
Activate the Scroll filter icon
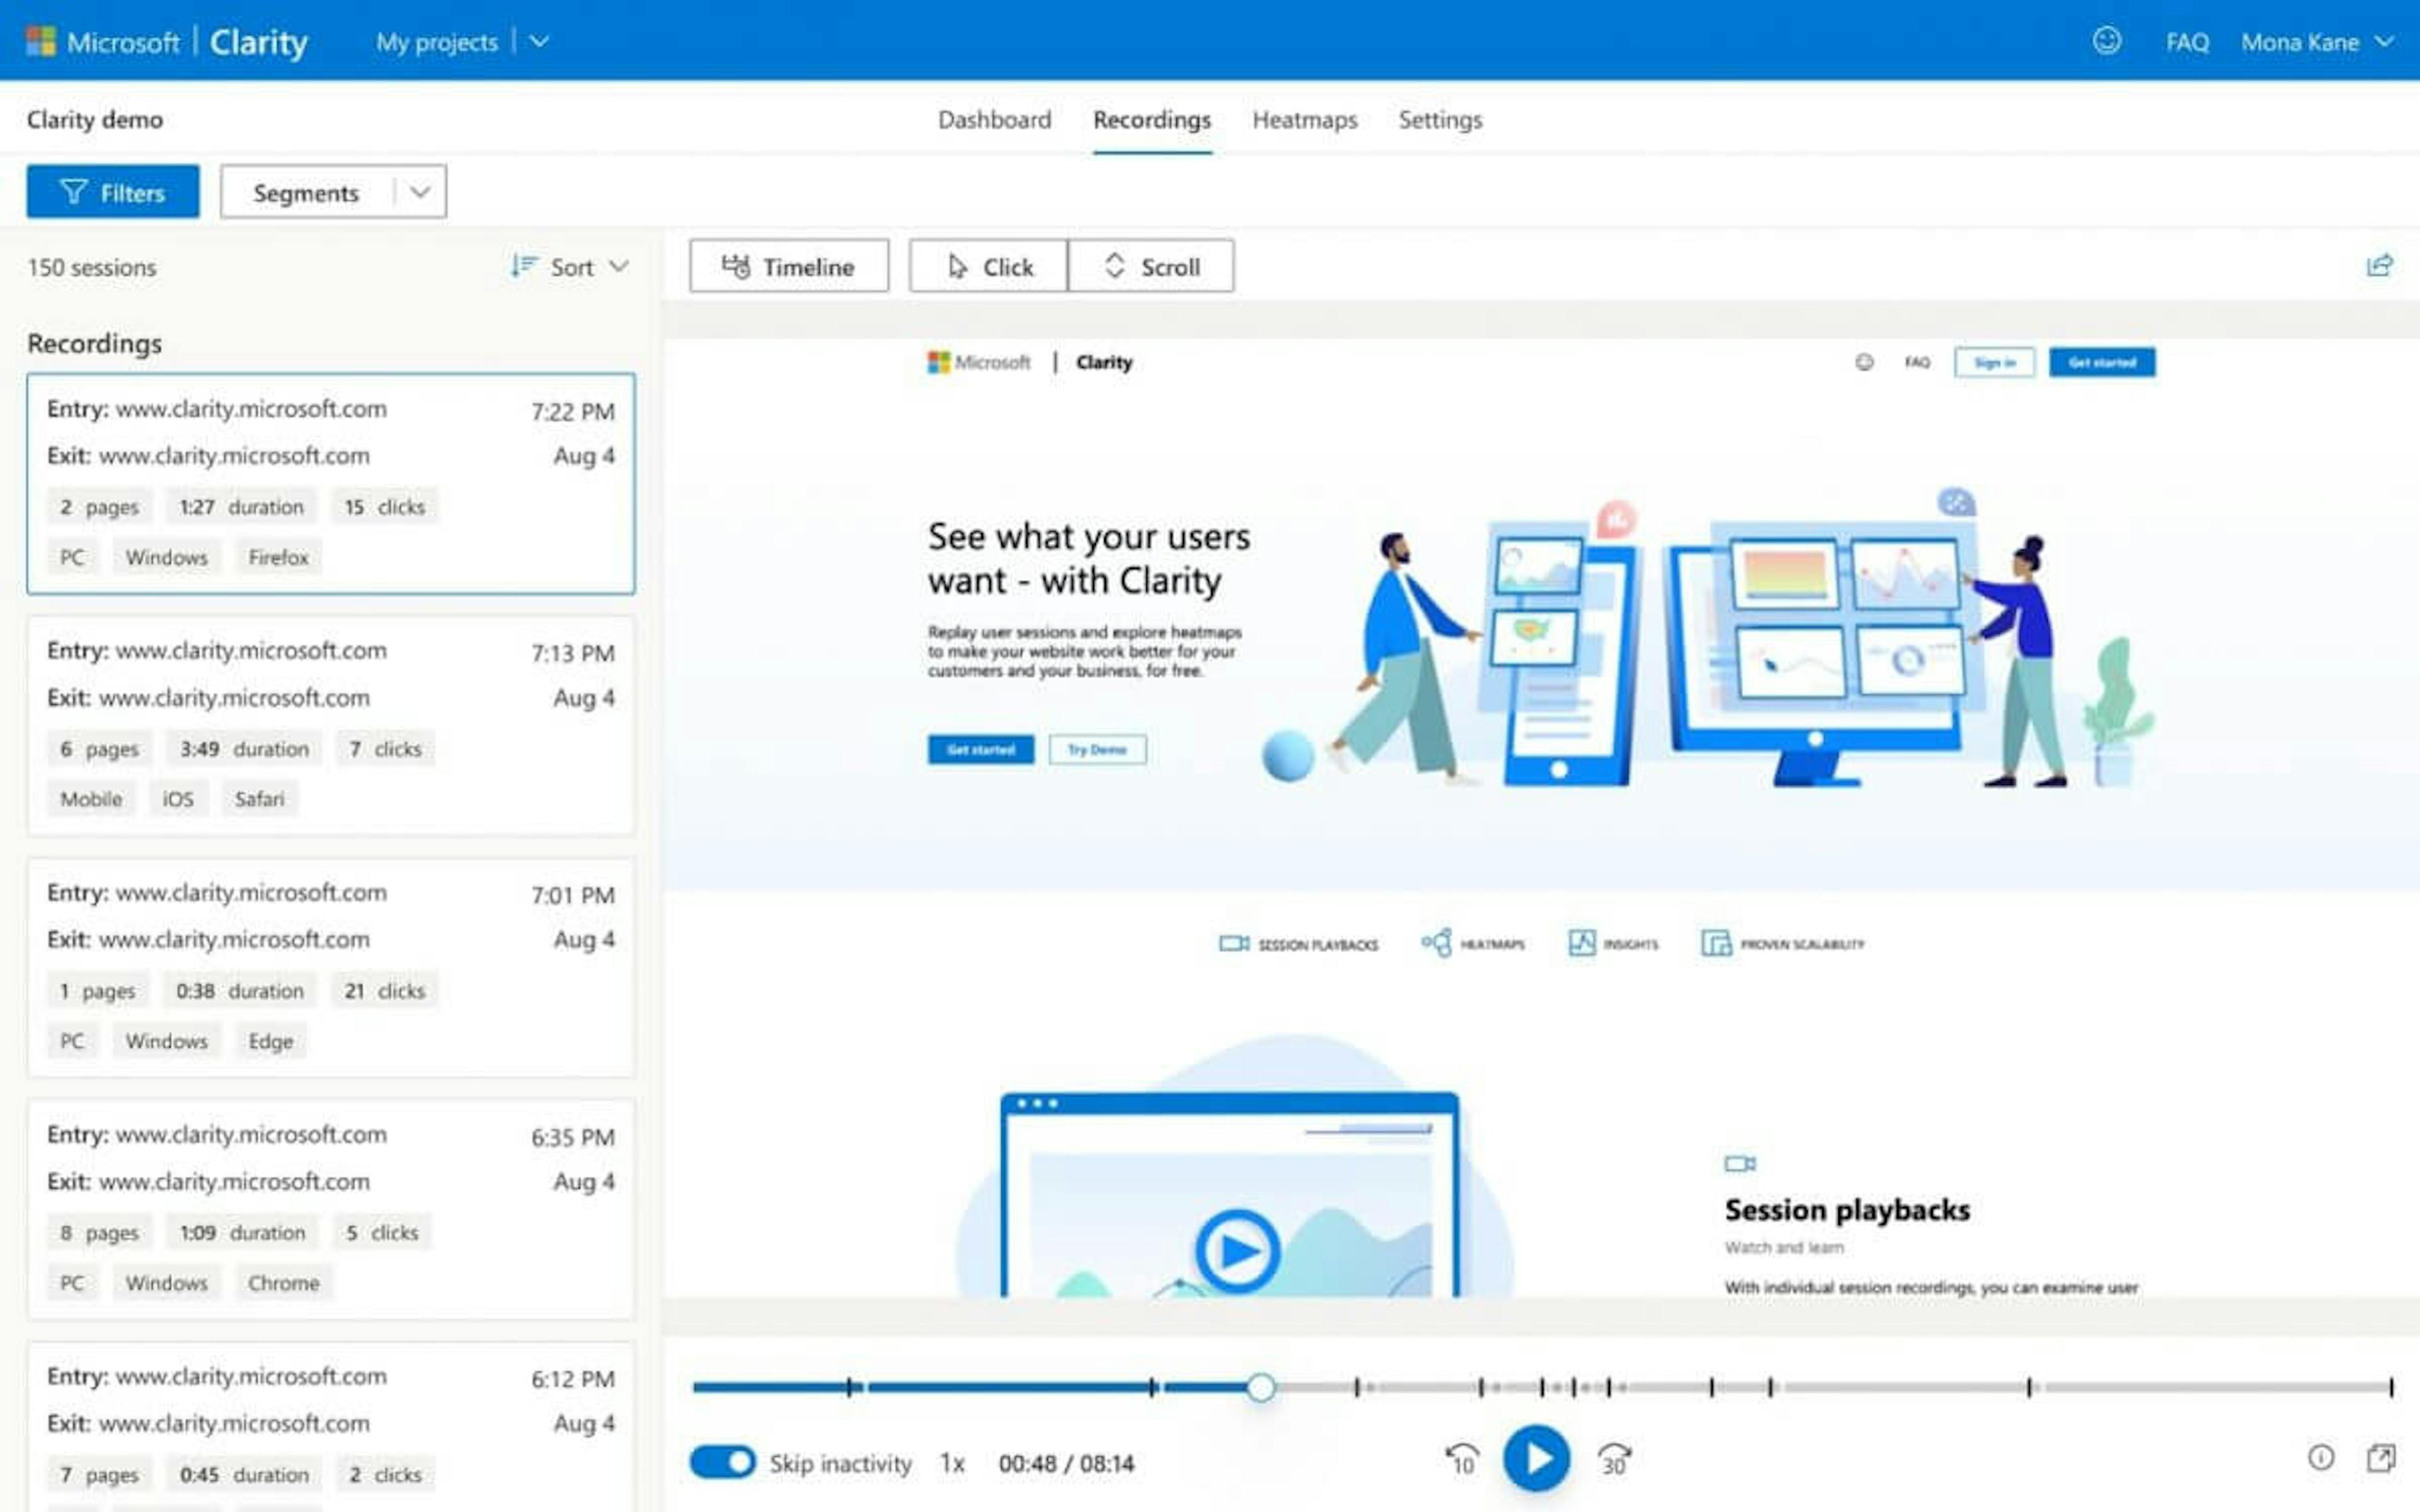point(1115,266)
